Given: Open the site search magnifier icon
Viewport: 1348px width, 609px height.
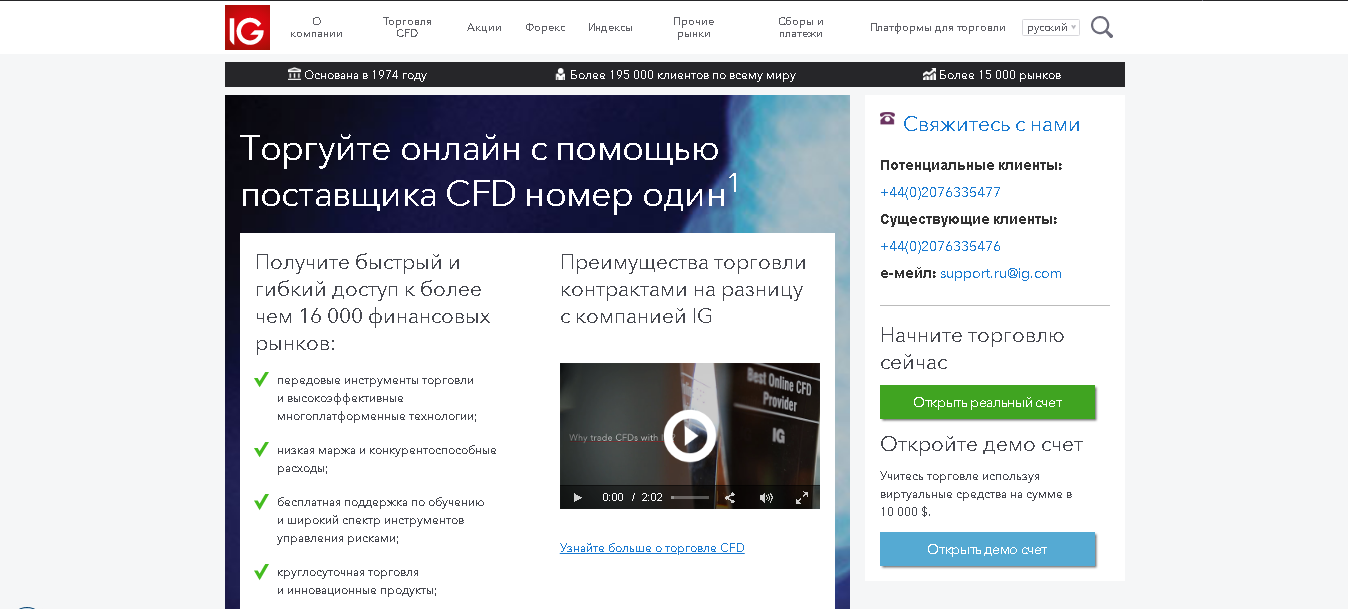Looking at the screenshot, I should click(x=1101, y=27).
